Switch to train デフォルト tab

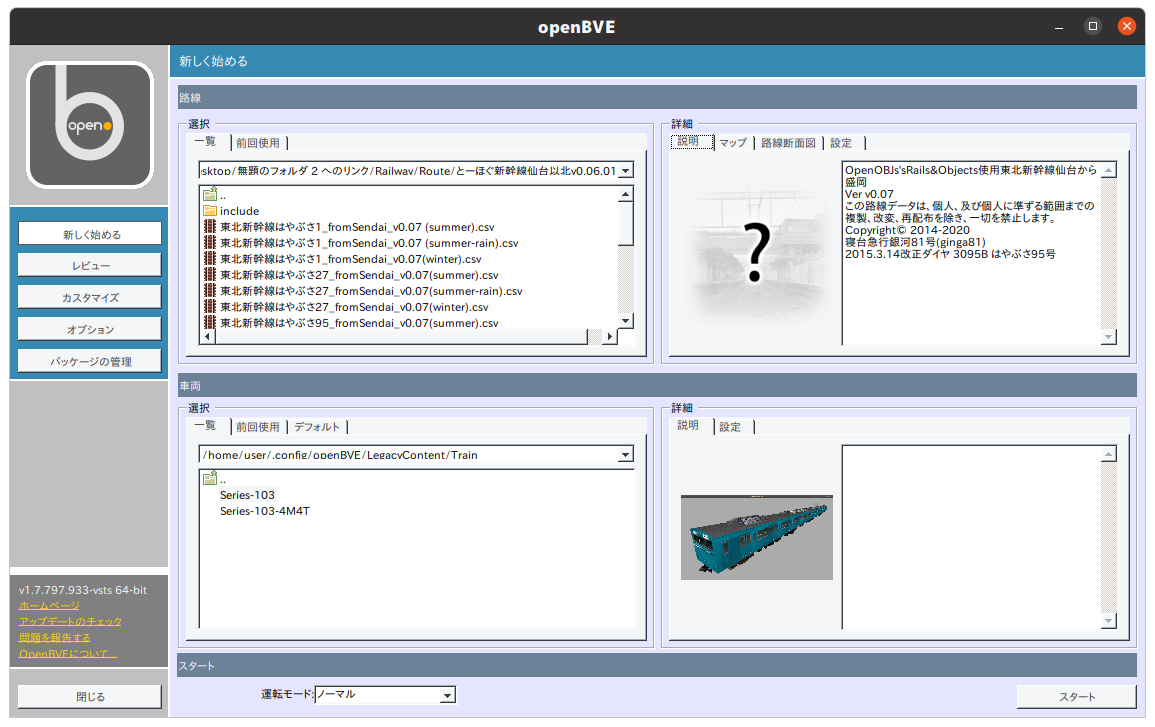(x=317, y=427)
